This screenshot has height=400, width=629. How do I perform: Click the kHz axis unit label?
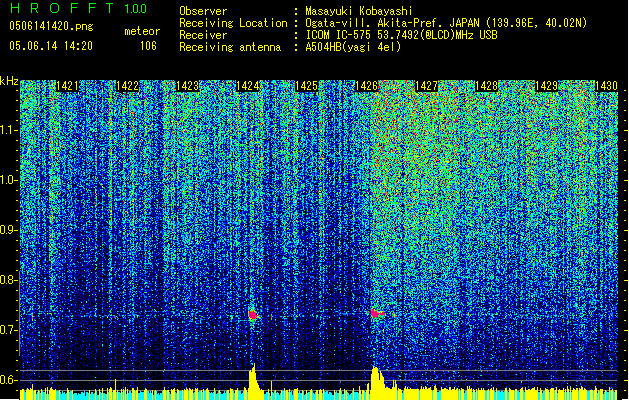9,81
